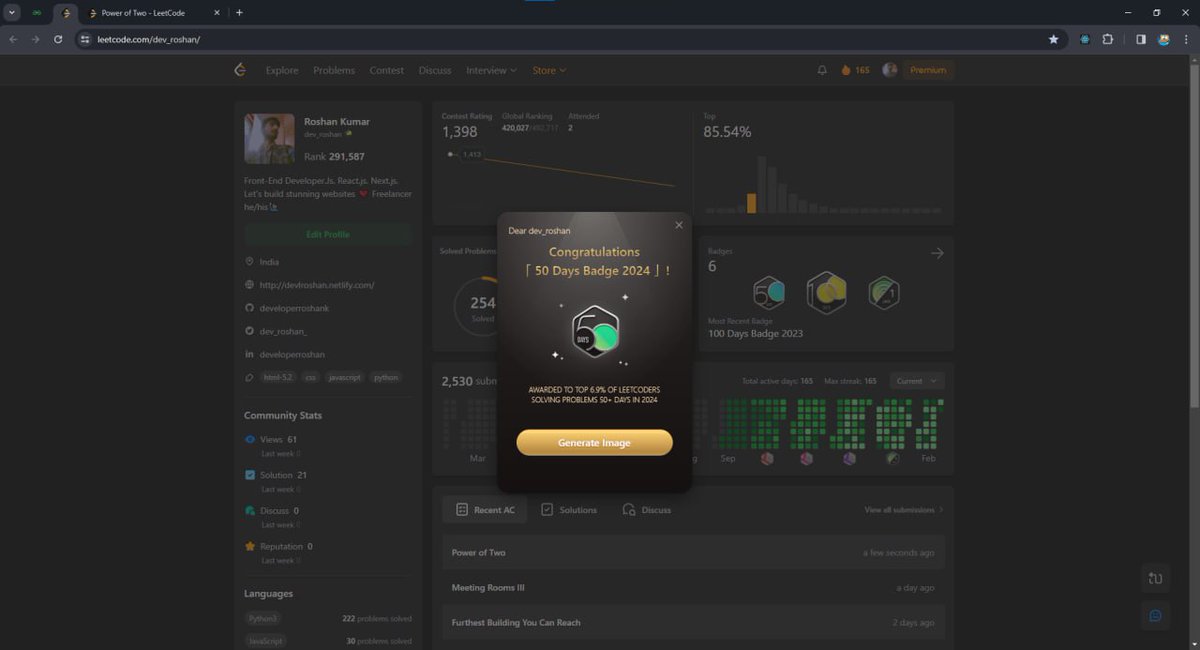
Task: Open the browser three-dot menu
Action: point(1186,39)
